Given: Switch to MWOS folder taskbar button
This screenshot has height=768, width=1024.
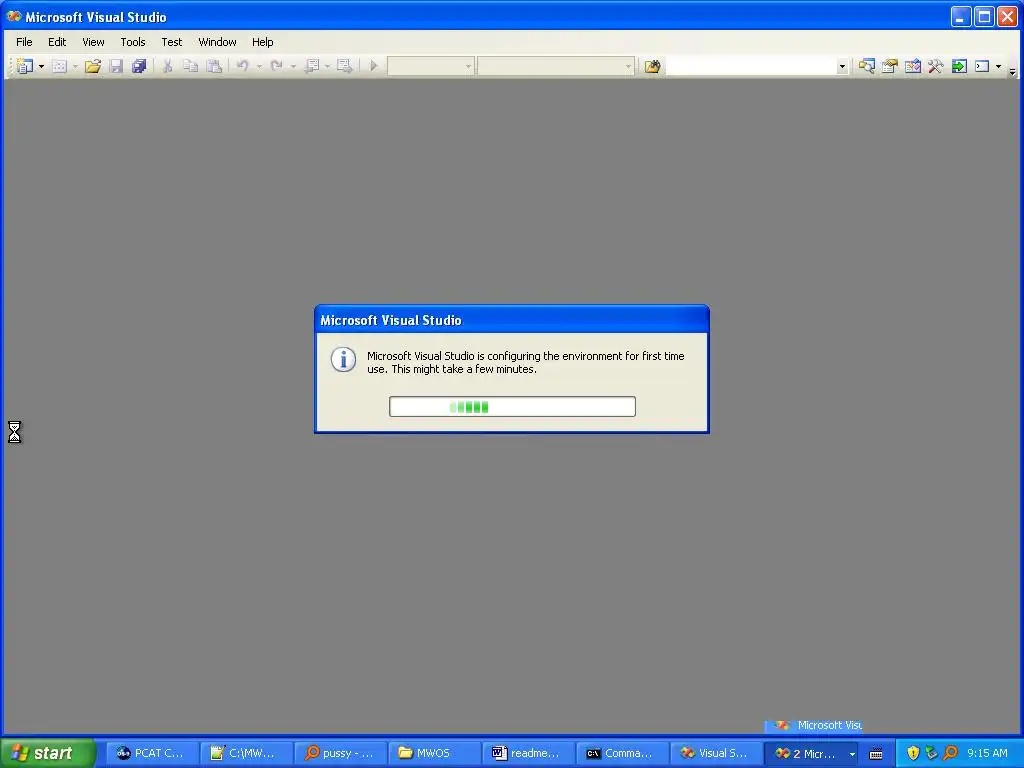Looking at the screenshot, I should click(x=434, y=753).
